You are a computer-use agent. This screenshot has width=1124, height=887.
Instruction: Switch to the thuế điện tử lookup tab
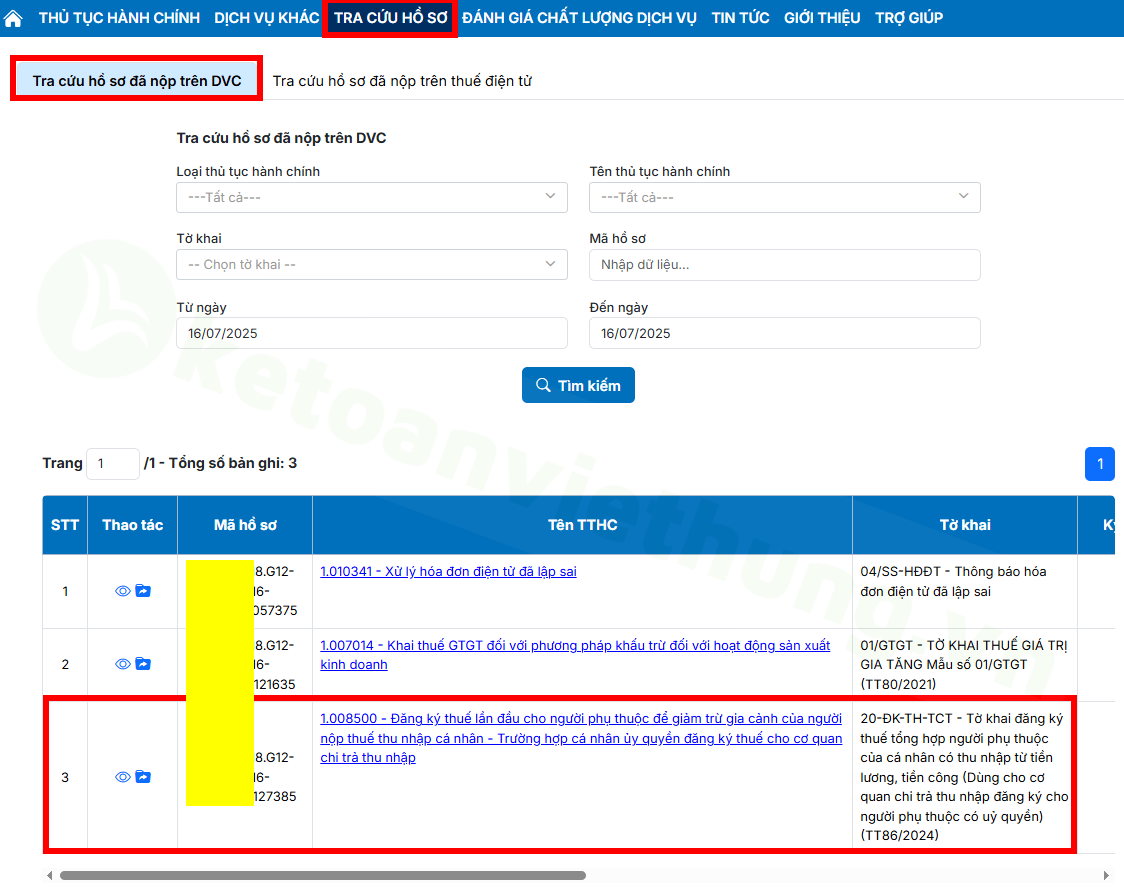[x=404, y=82]
